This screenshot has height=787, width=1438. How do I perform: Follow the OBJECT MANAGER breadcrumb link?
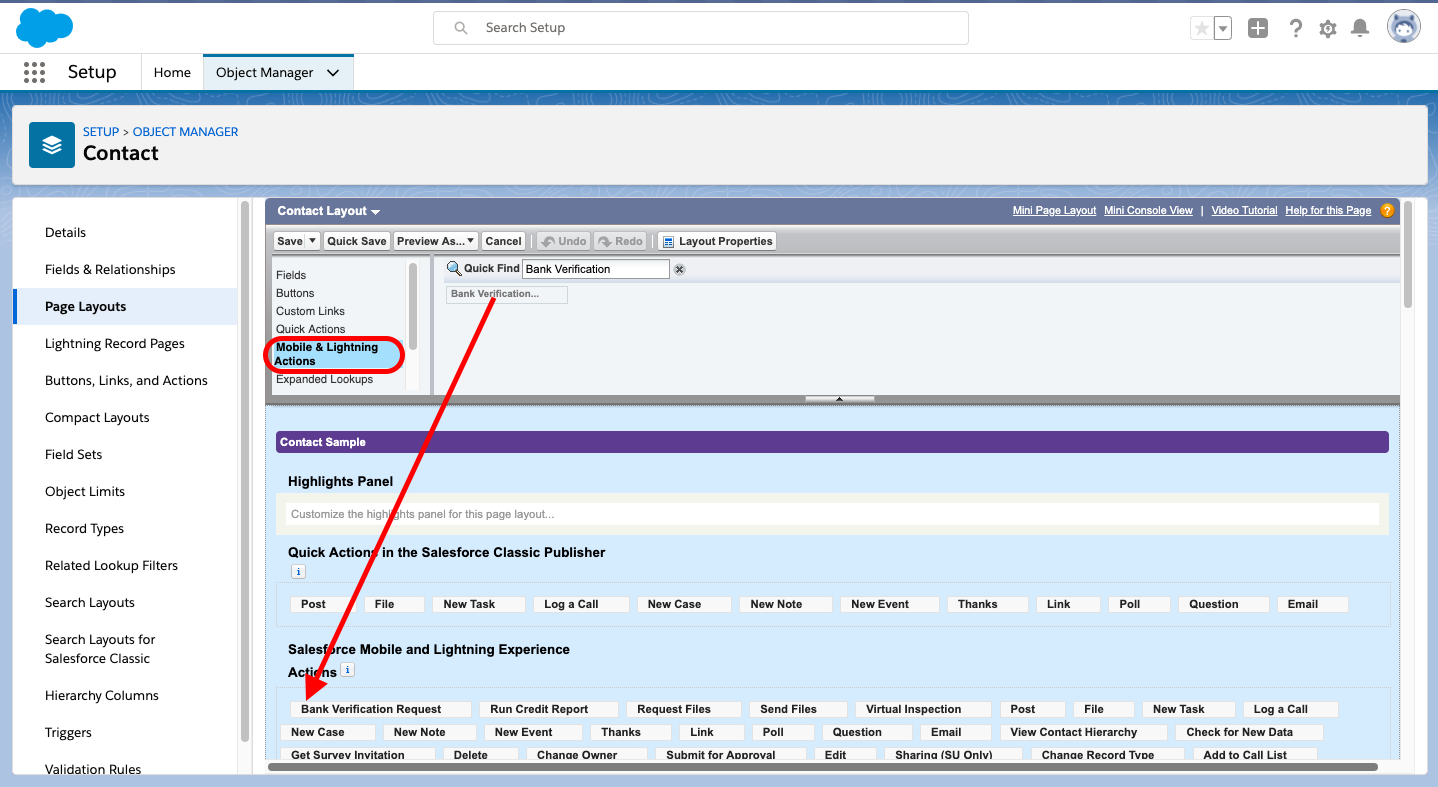[x=185, y=132]
